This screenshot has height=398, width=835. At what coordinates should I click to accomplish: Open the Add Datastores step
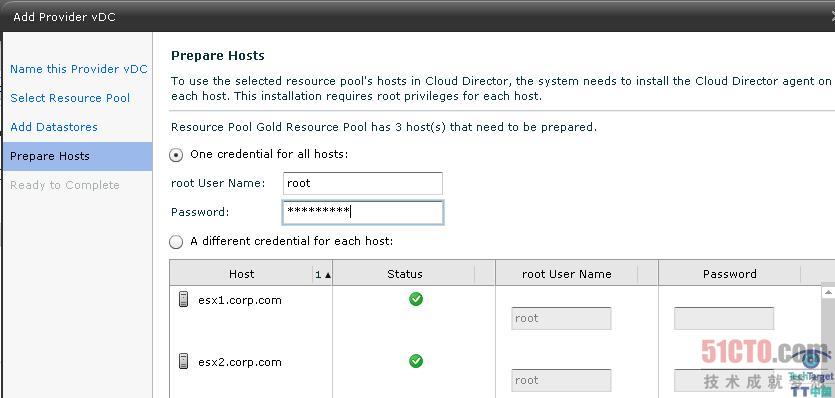click(x=54, y=127)
